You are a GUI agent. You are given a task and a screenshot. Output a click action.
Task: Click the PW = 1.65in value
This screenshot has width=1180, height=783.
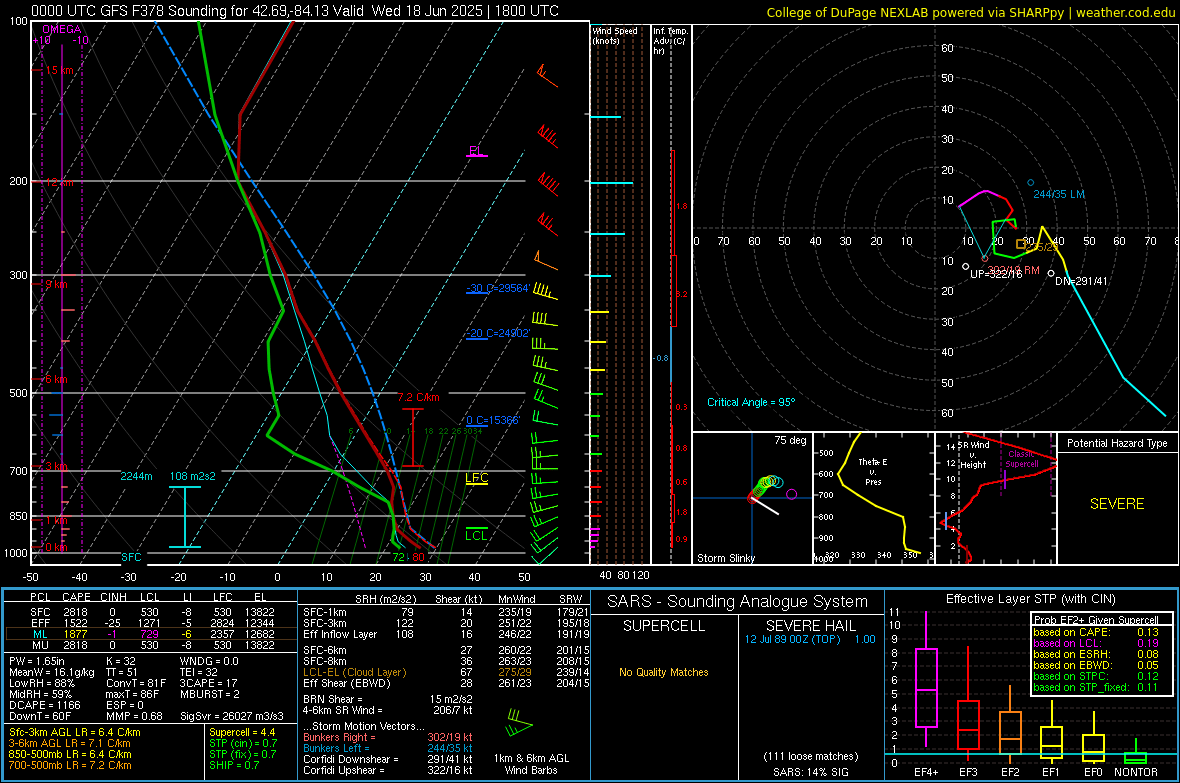(39, 661)
